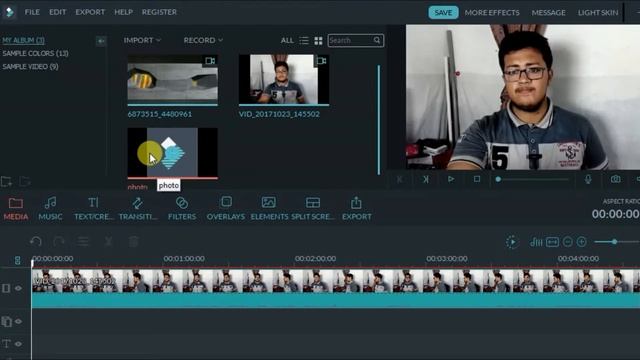Redo the last timeline action
This screenshot has height=360, width=640.
(x=59, y=242)
